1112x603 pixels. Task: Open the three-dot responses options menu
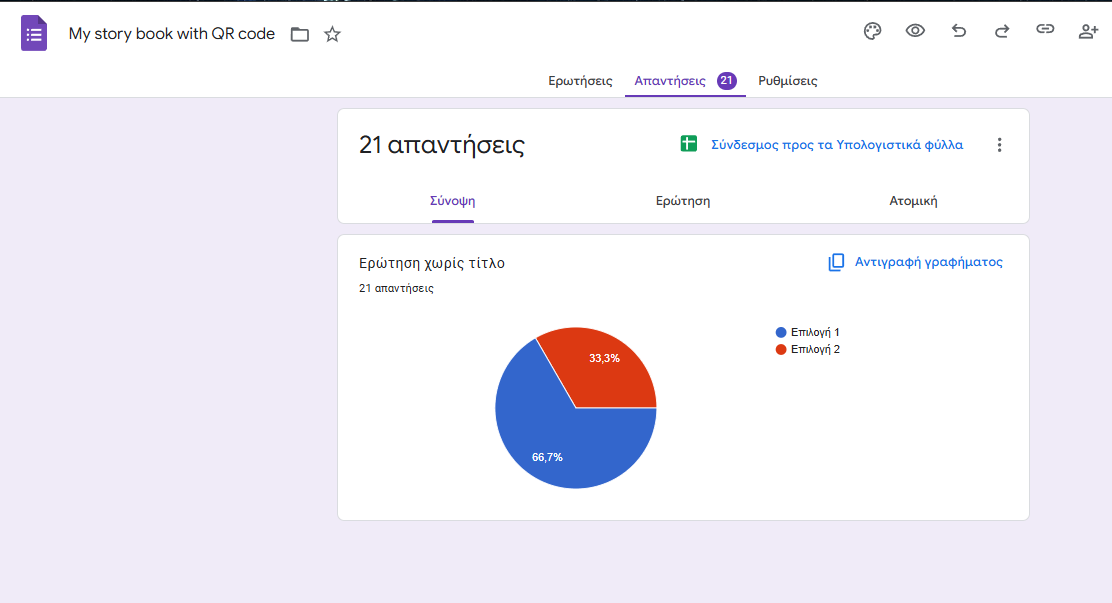(x=998, y=145)
